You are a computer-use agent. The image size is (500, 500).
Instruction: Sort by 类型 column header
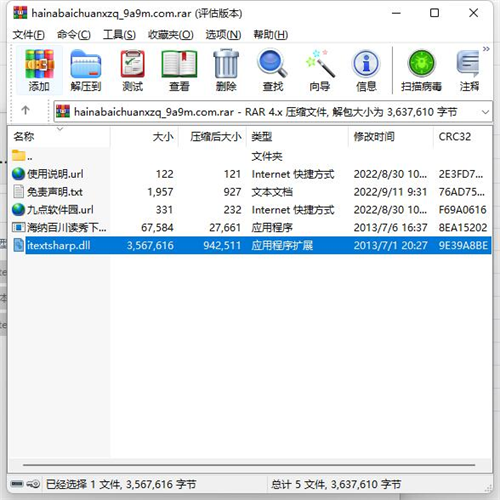[298, 137]
